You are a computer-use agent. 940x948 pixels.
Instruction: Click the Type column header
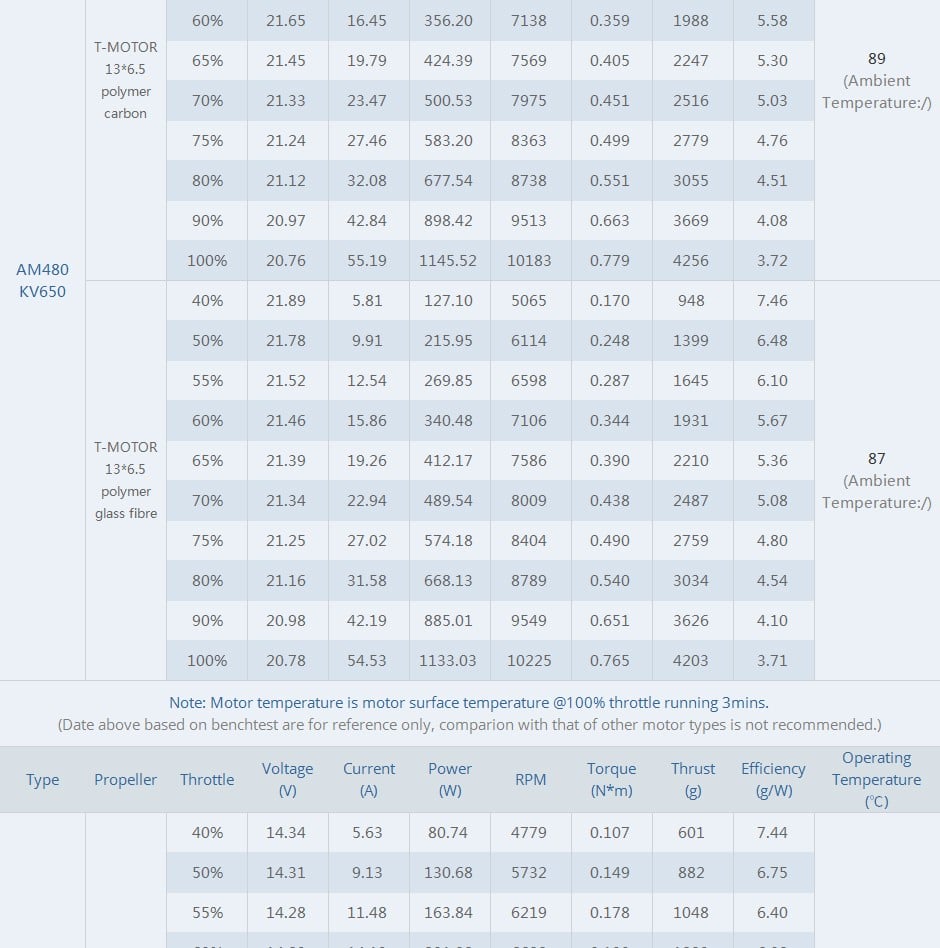pyautogui.click(x=42, y=779)
